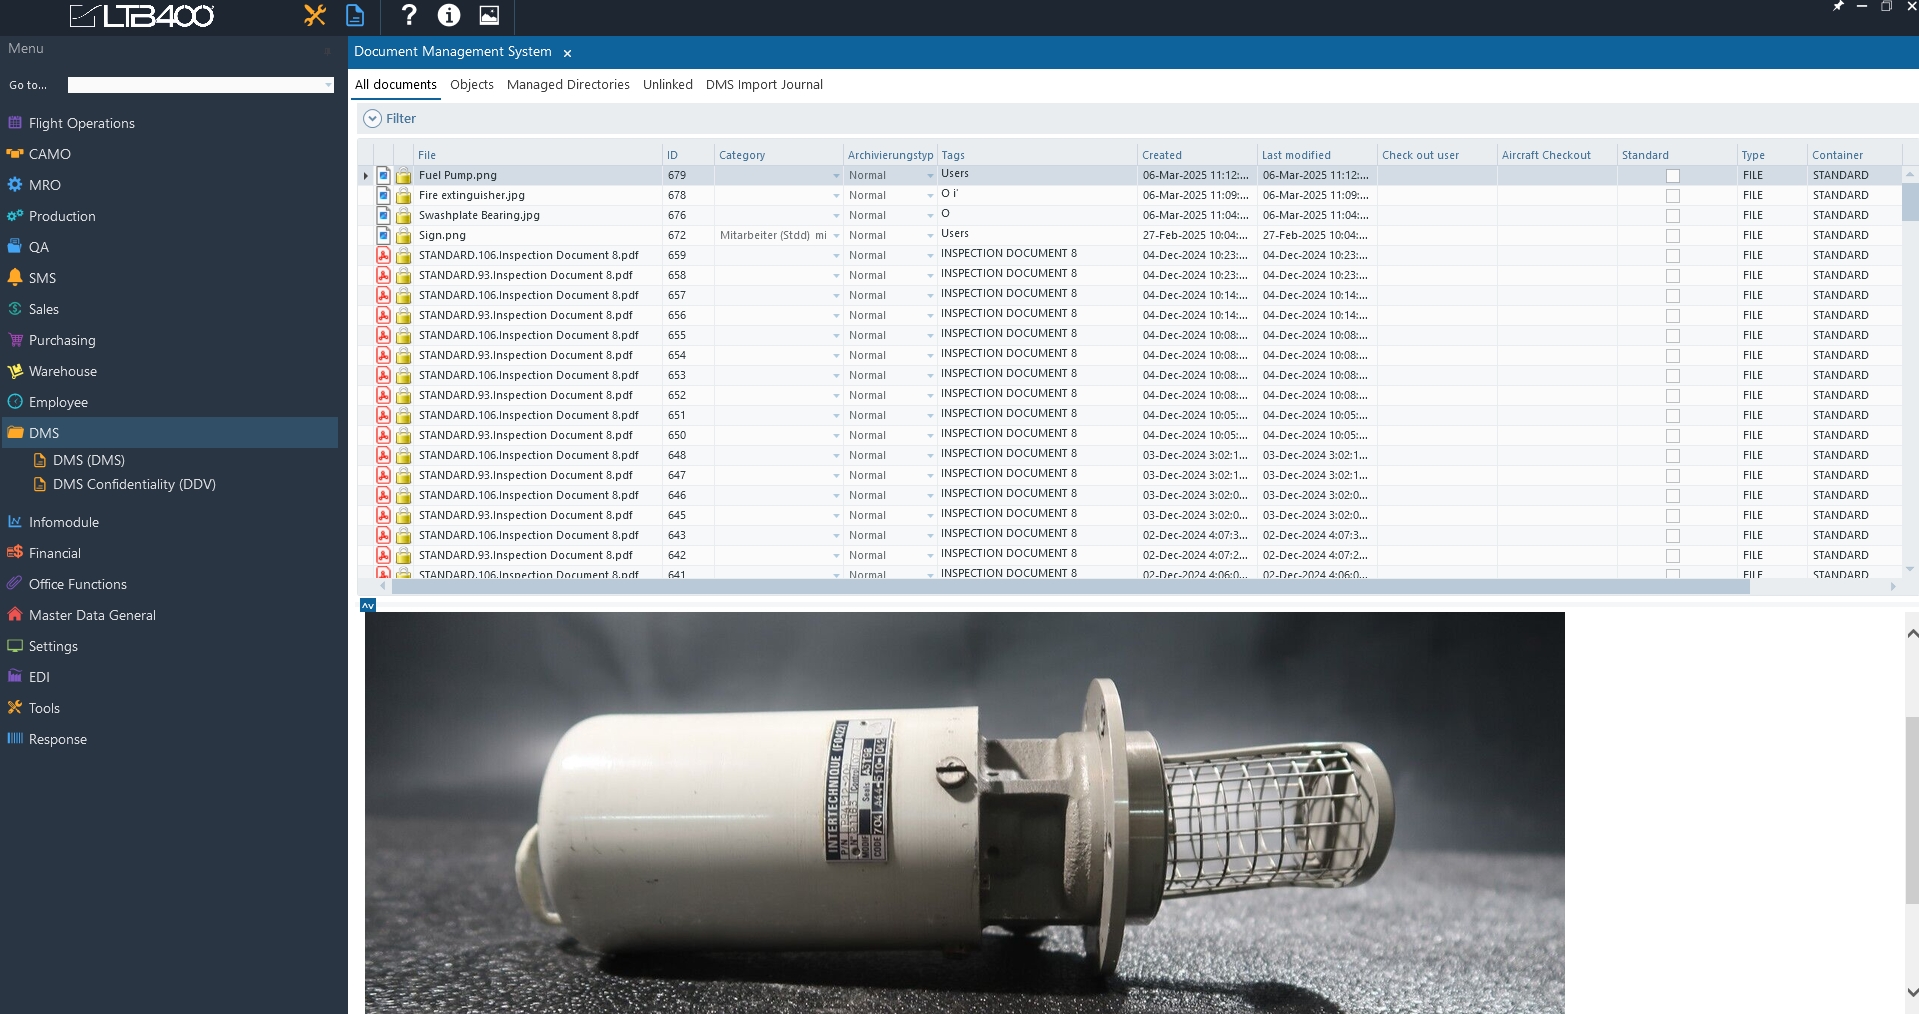This screenshot has height=1014, width=1919.
Task: Open the Go to dropdown list
Action: pyautogui.click(x=328, y=86)
